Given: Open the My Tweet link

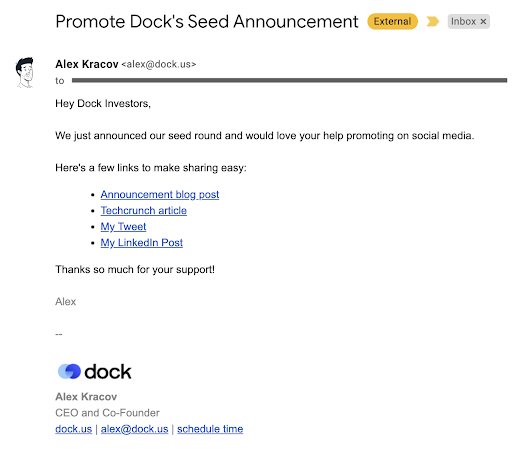Looking at the screenshot, I should tap(123, 227).
